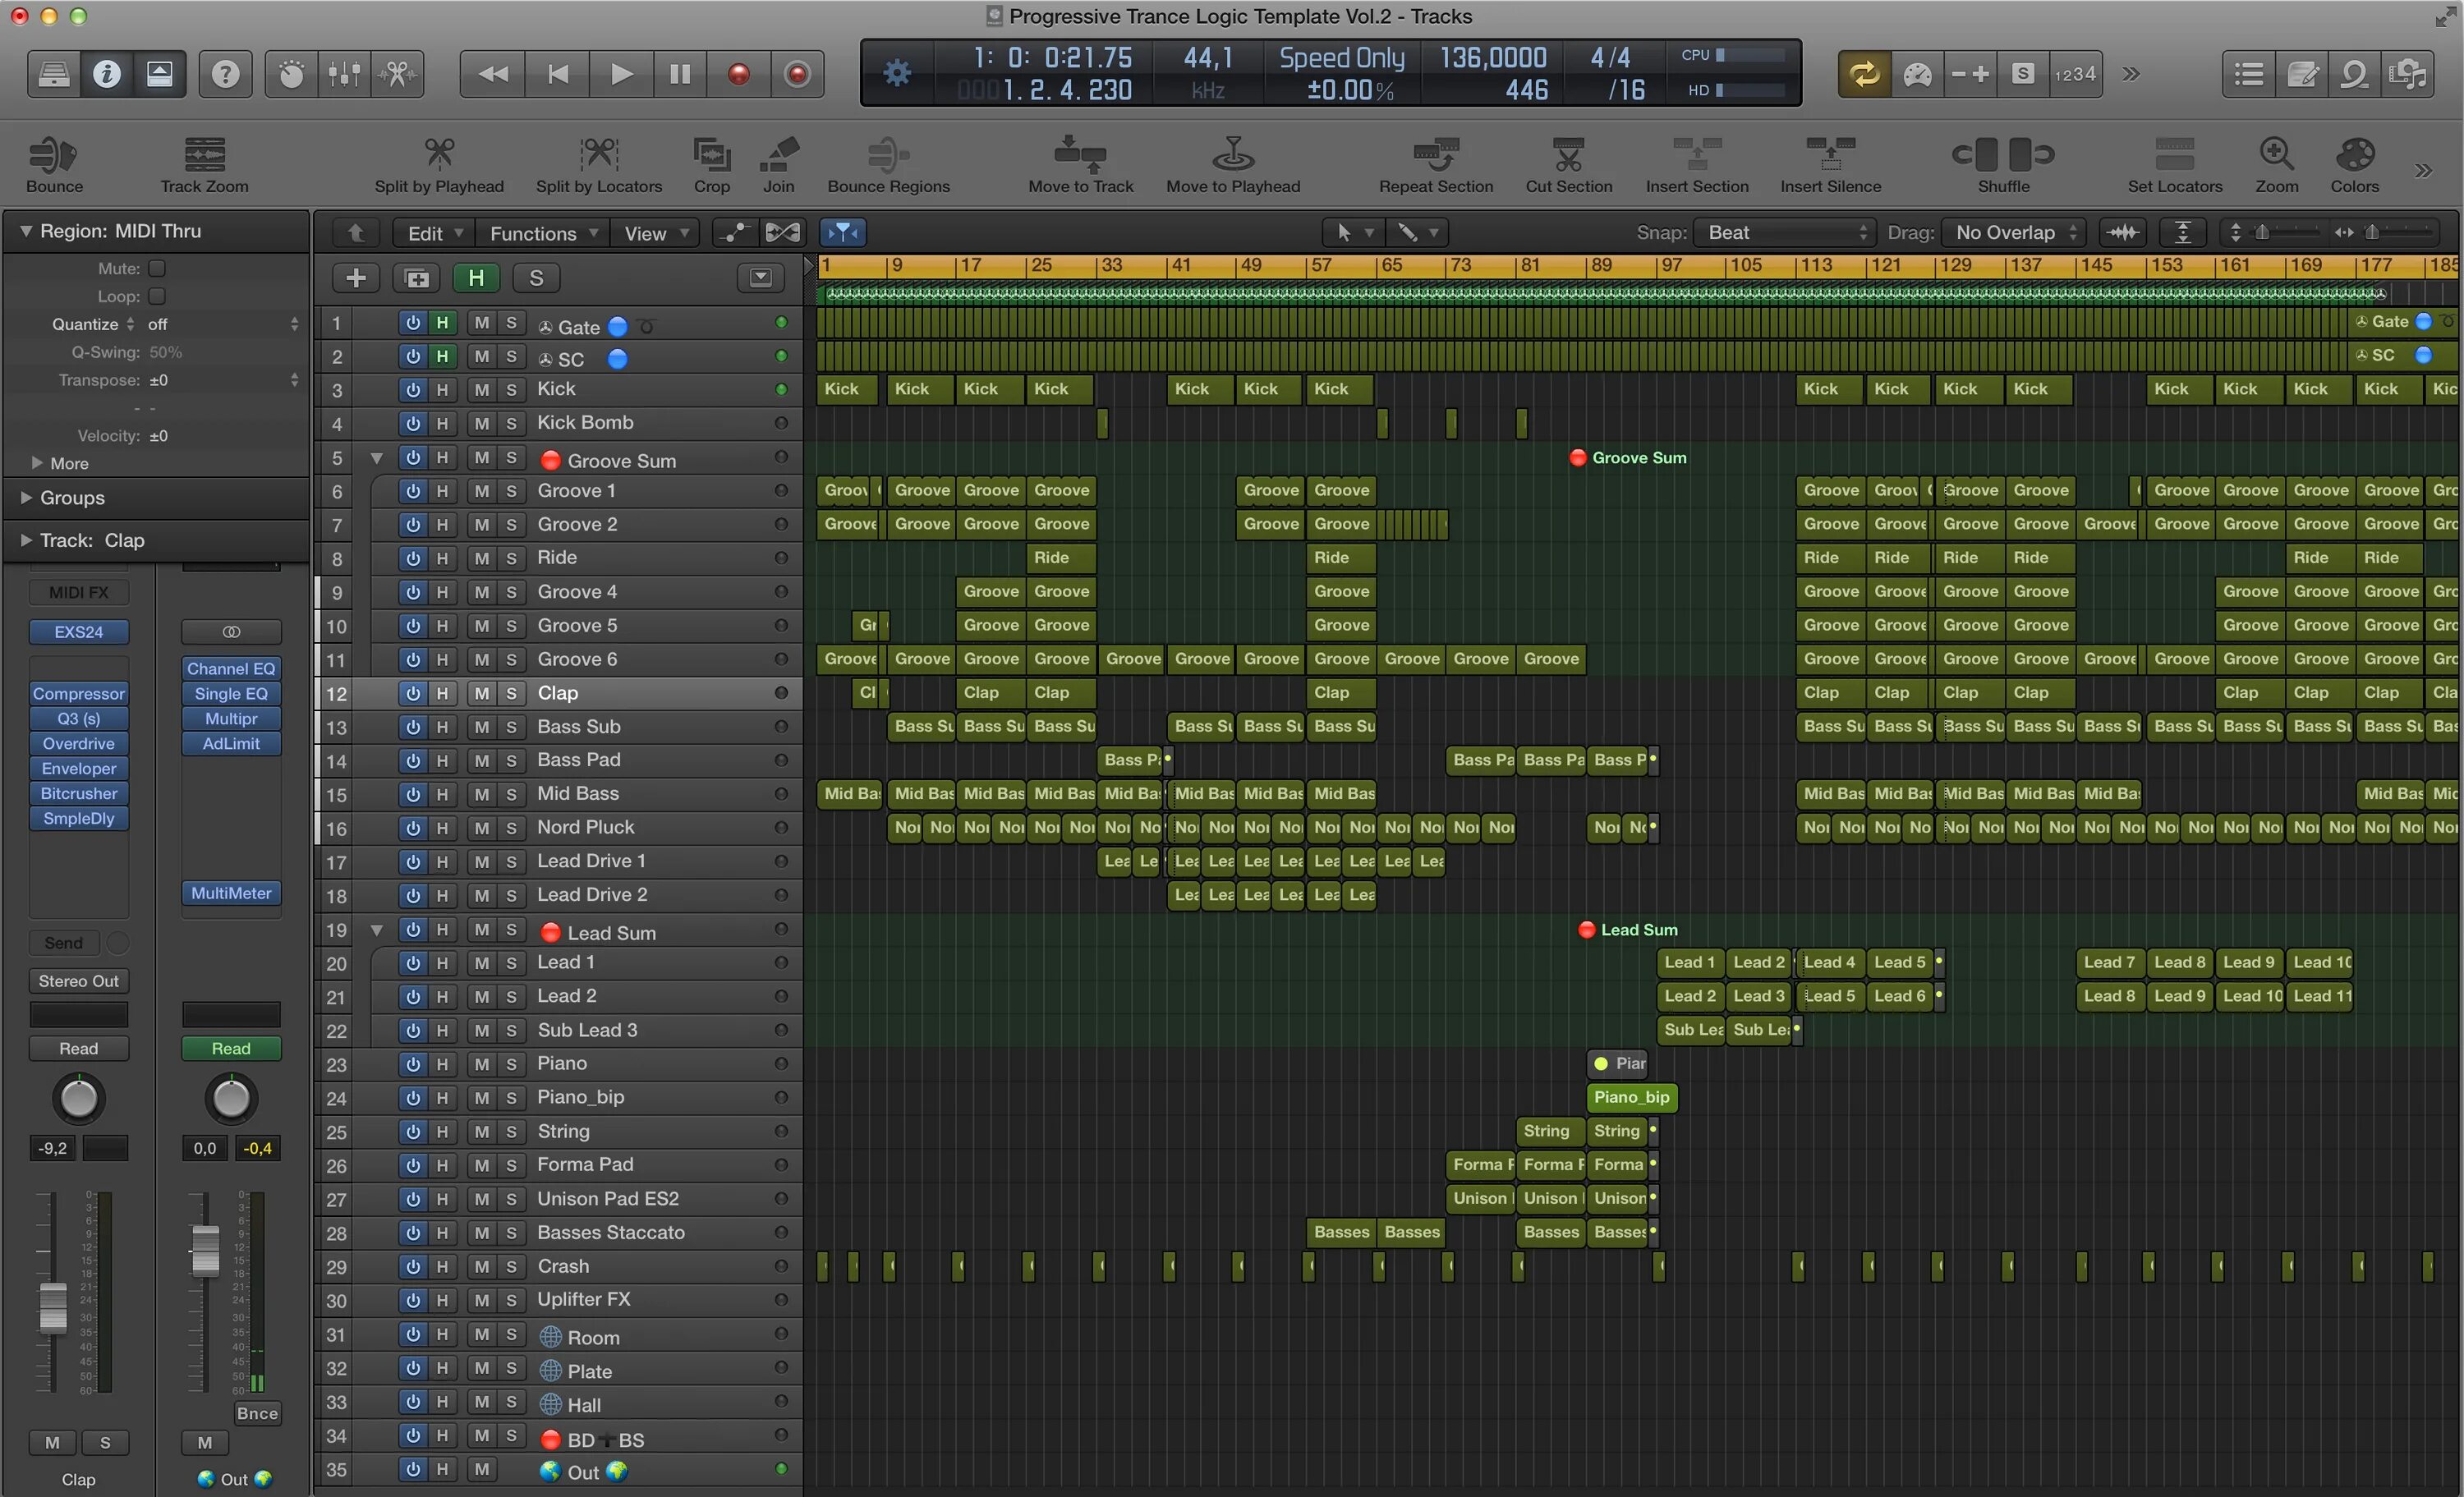Open the Edit menu

tap(433, 233)
